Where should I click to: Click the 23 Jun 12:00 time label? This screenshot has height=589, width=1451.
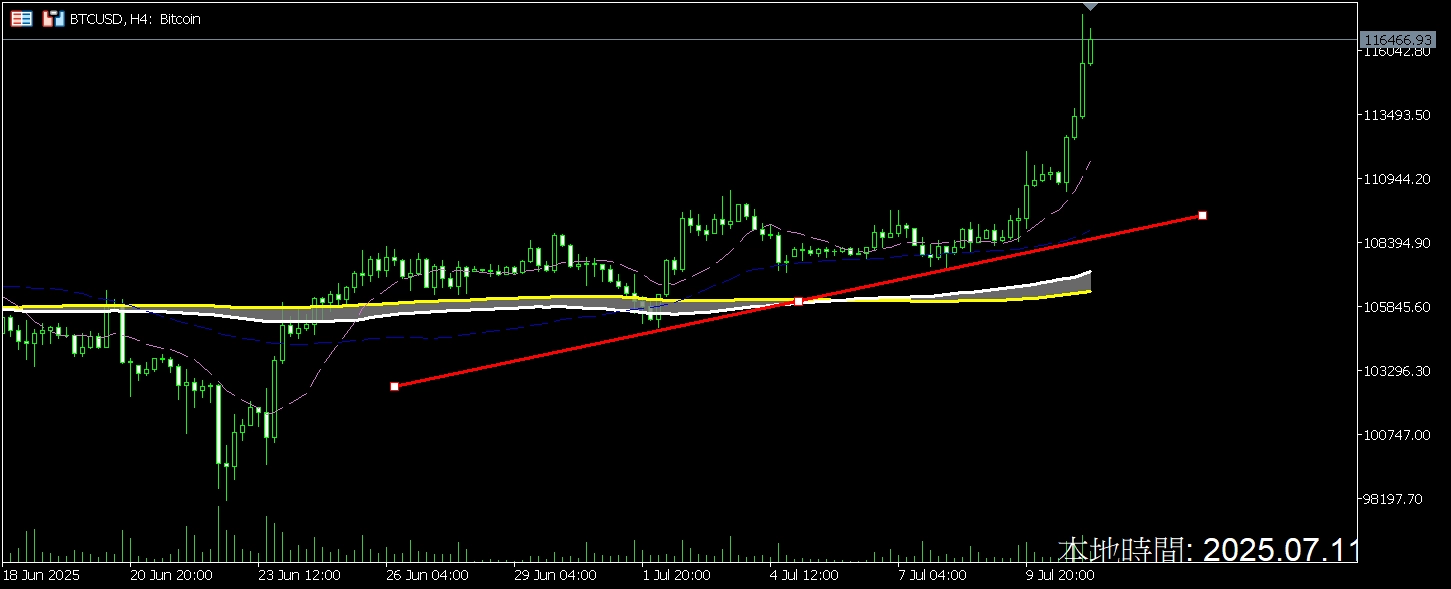pos(299,576)
